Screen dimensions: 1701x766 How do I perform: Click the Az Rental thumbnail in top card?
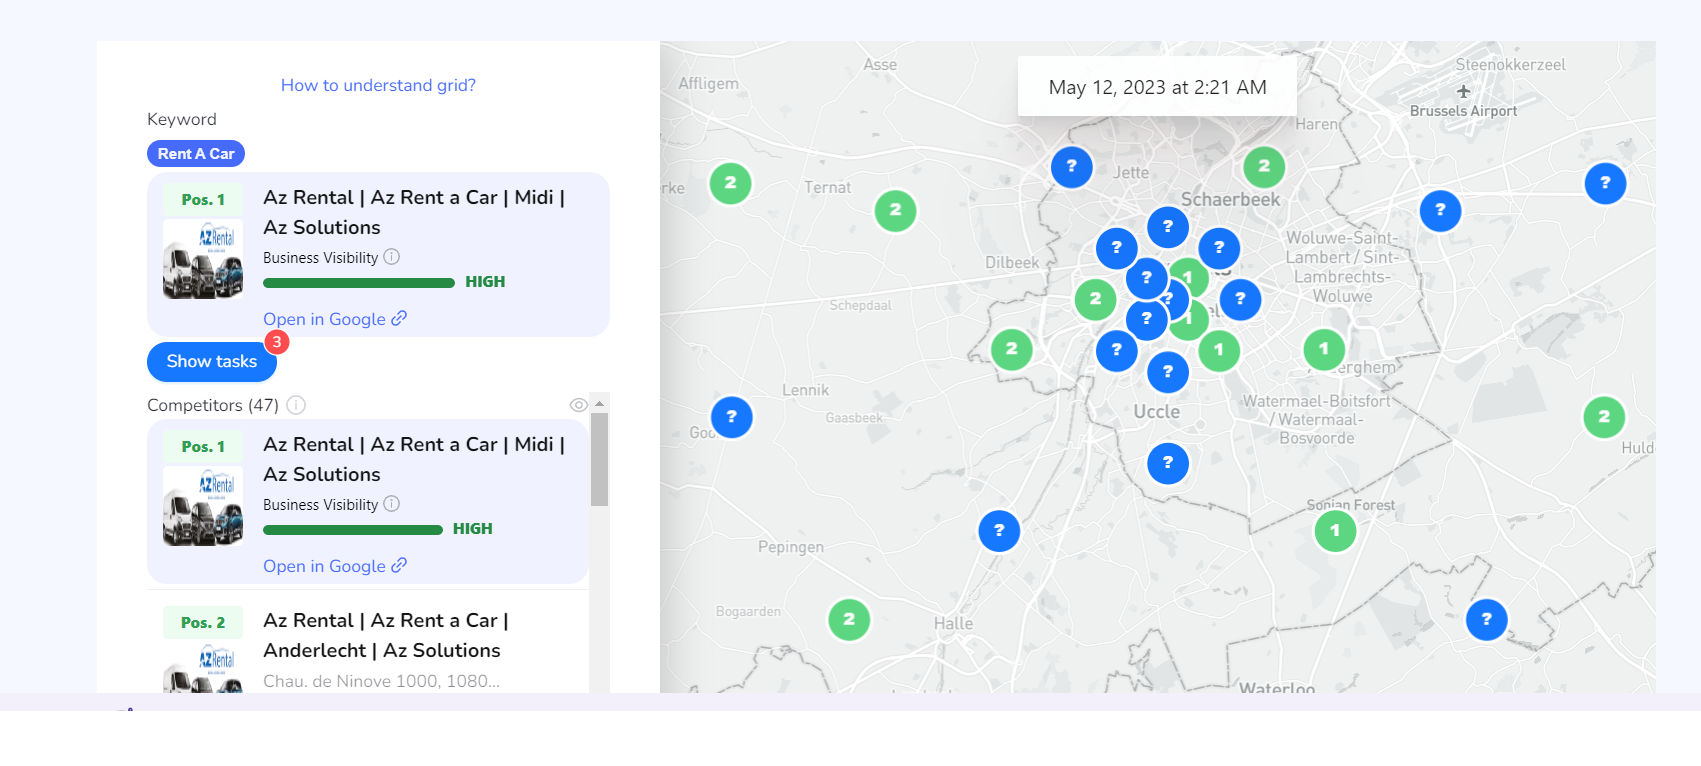[203, 259]
